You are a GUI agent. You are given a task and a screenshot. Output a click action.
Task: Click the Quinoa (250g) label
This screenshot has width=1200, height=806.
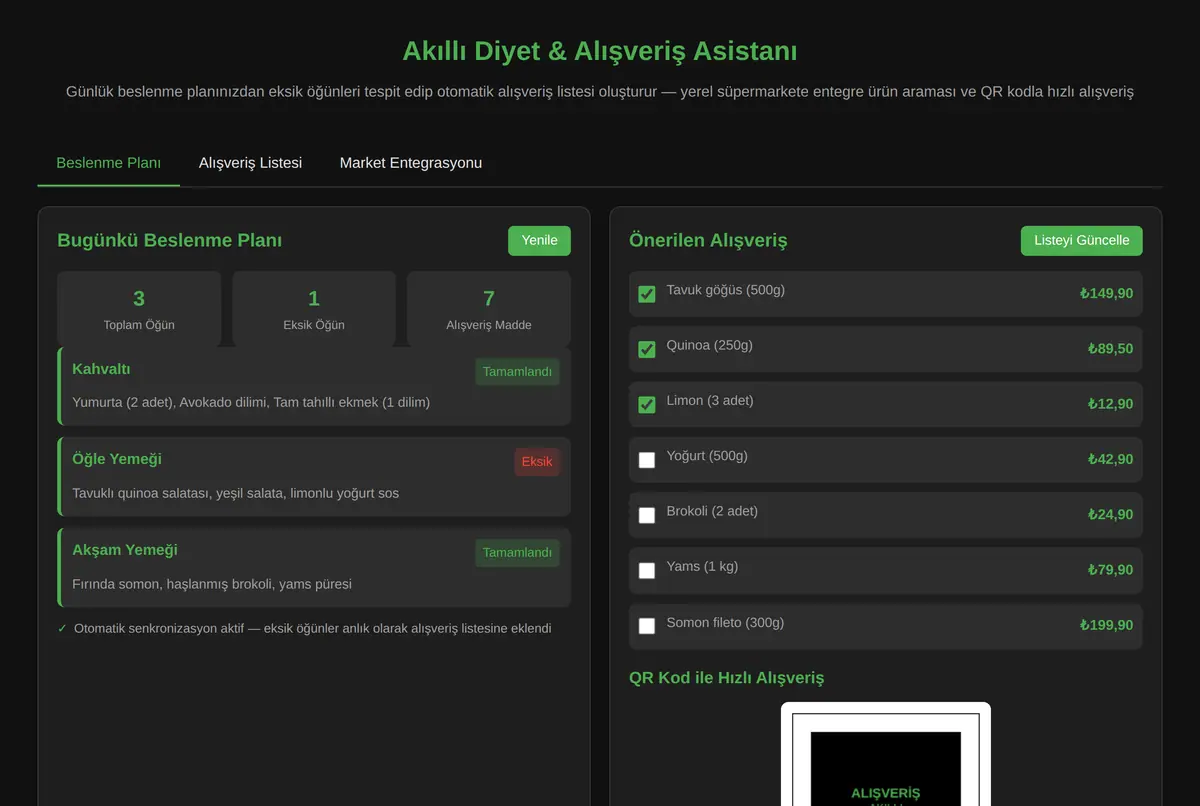point(710,345)
